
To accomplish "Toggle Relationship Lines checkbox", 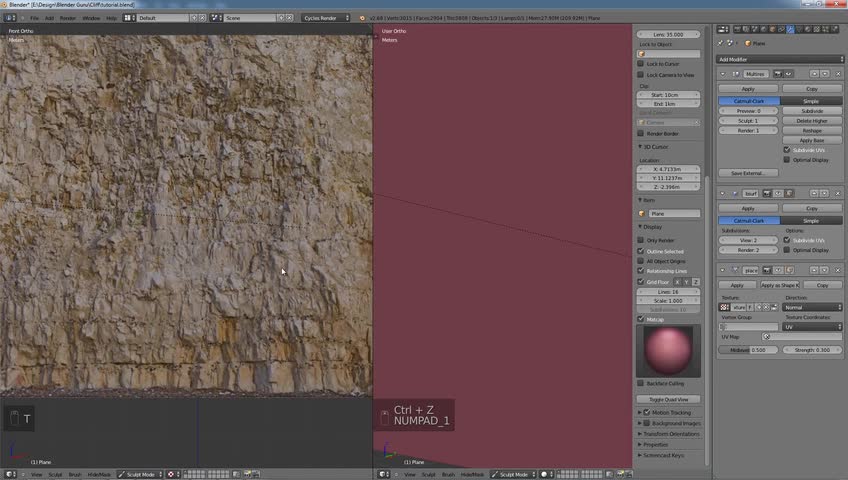I will 641,271.
